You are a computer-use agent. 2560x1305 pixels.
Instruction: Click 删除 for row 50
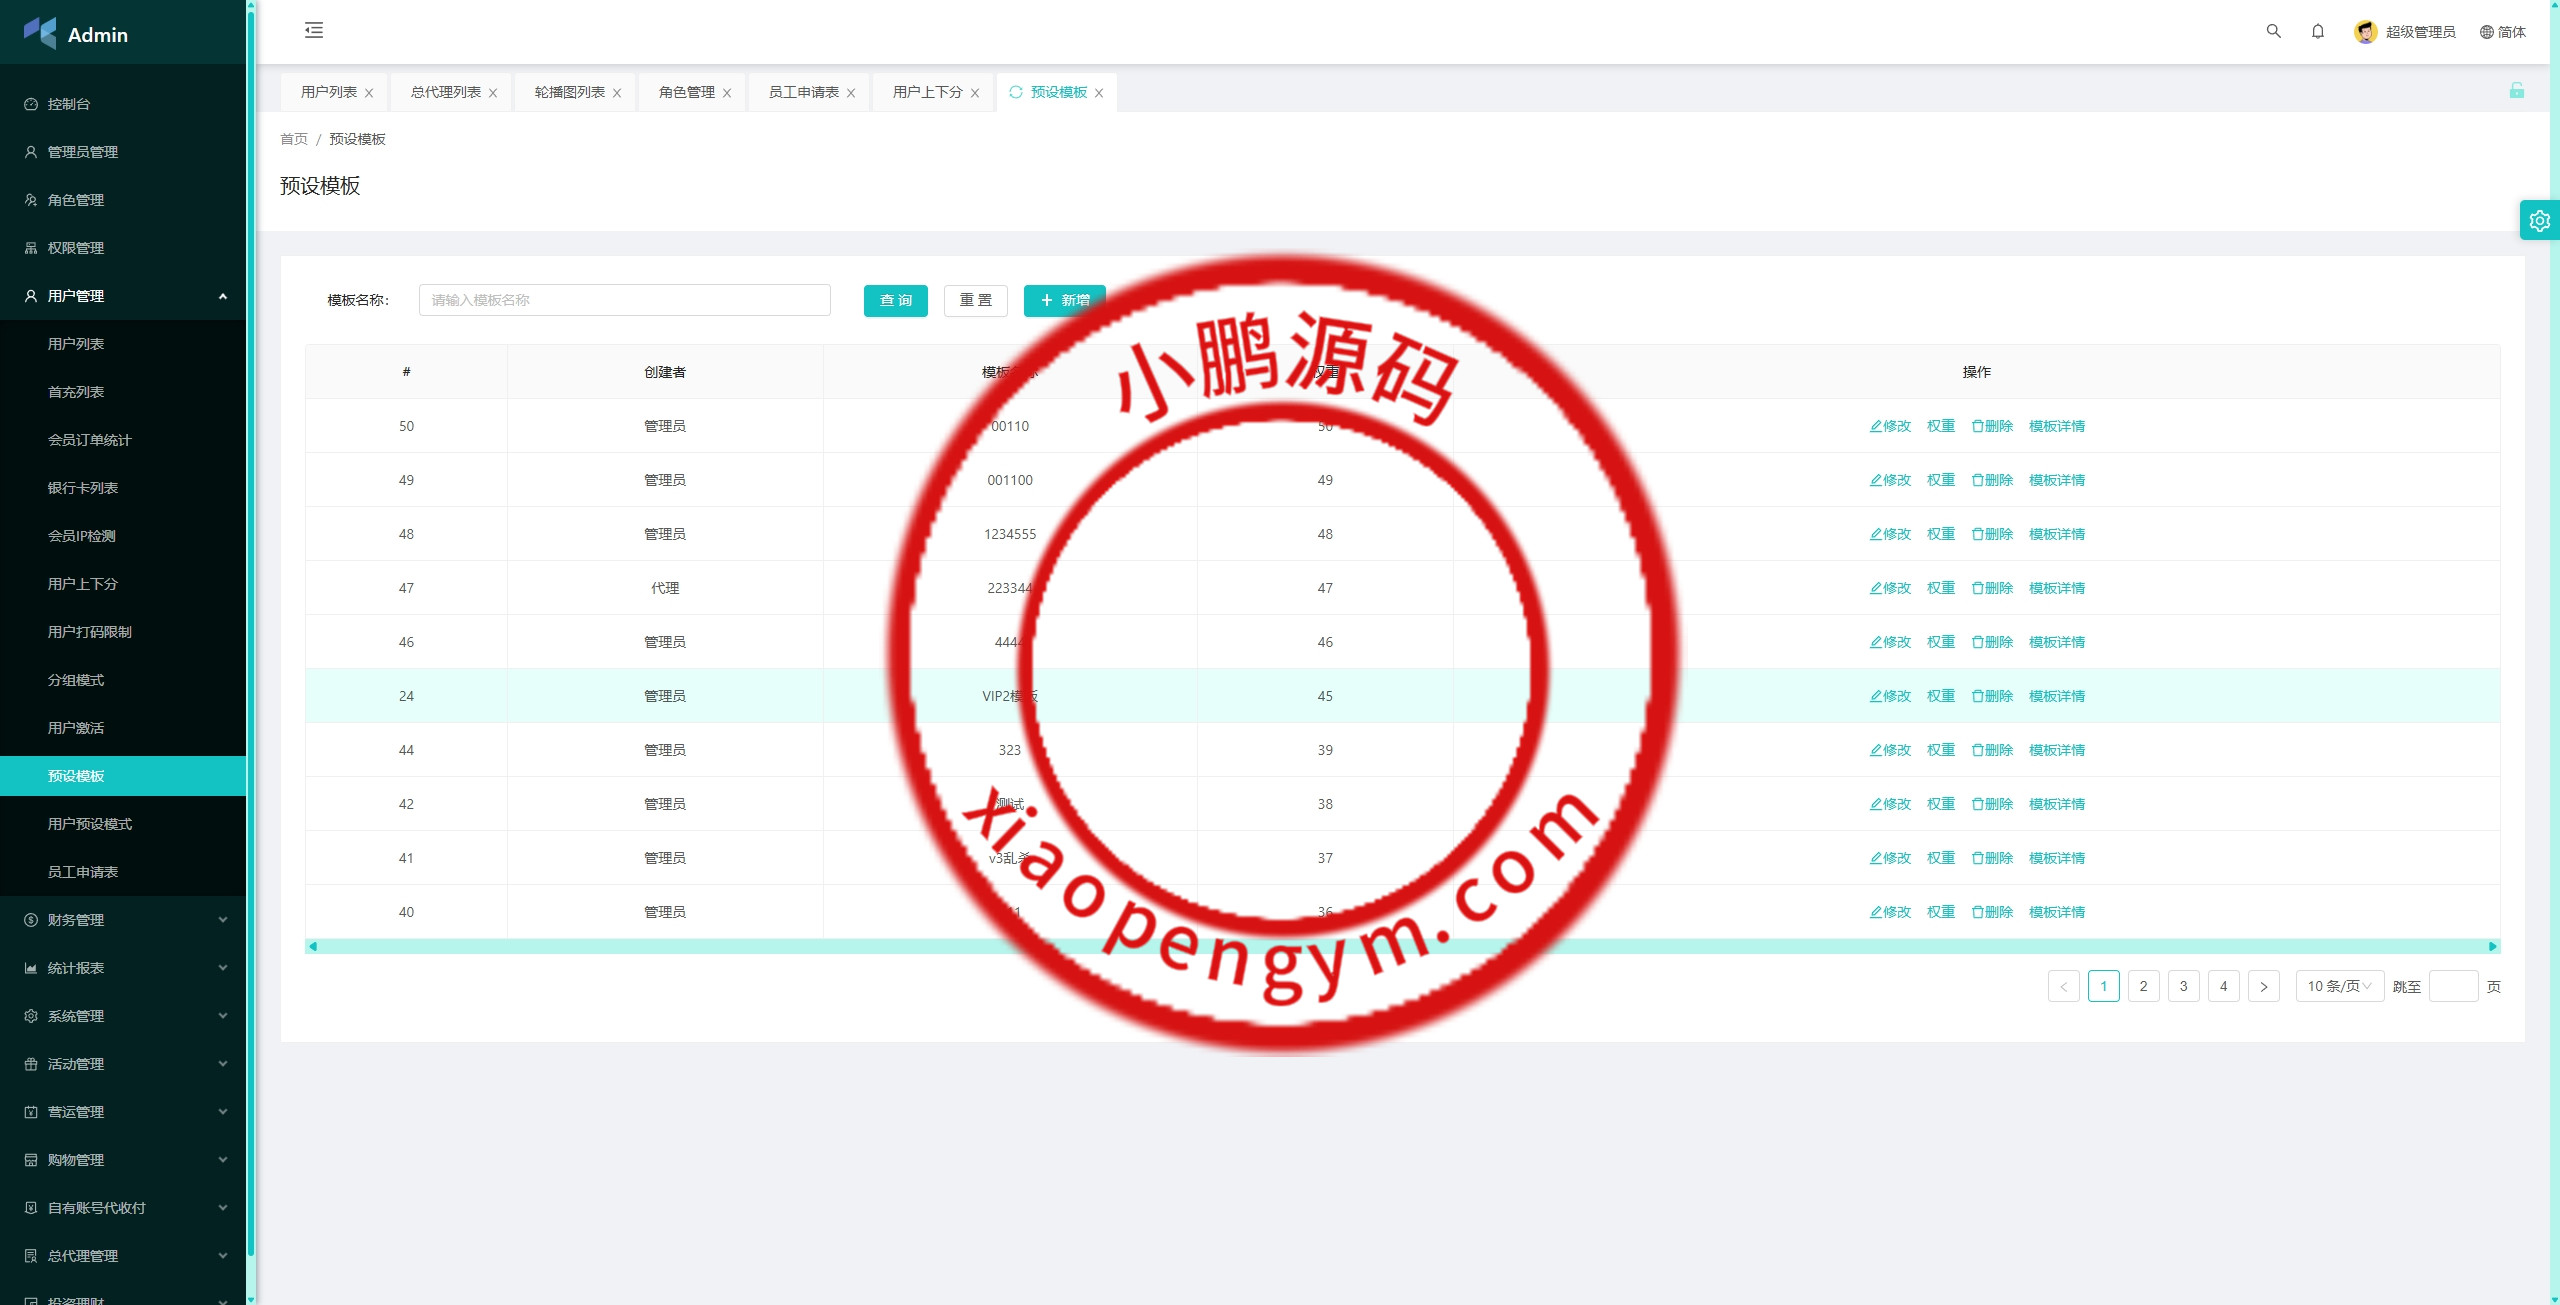(1991, 426)
